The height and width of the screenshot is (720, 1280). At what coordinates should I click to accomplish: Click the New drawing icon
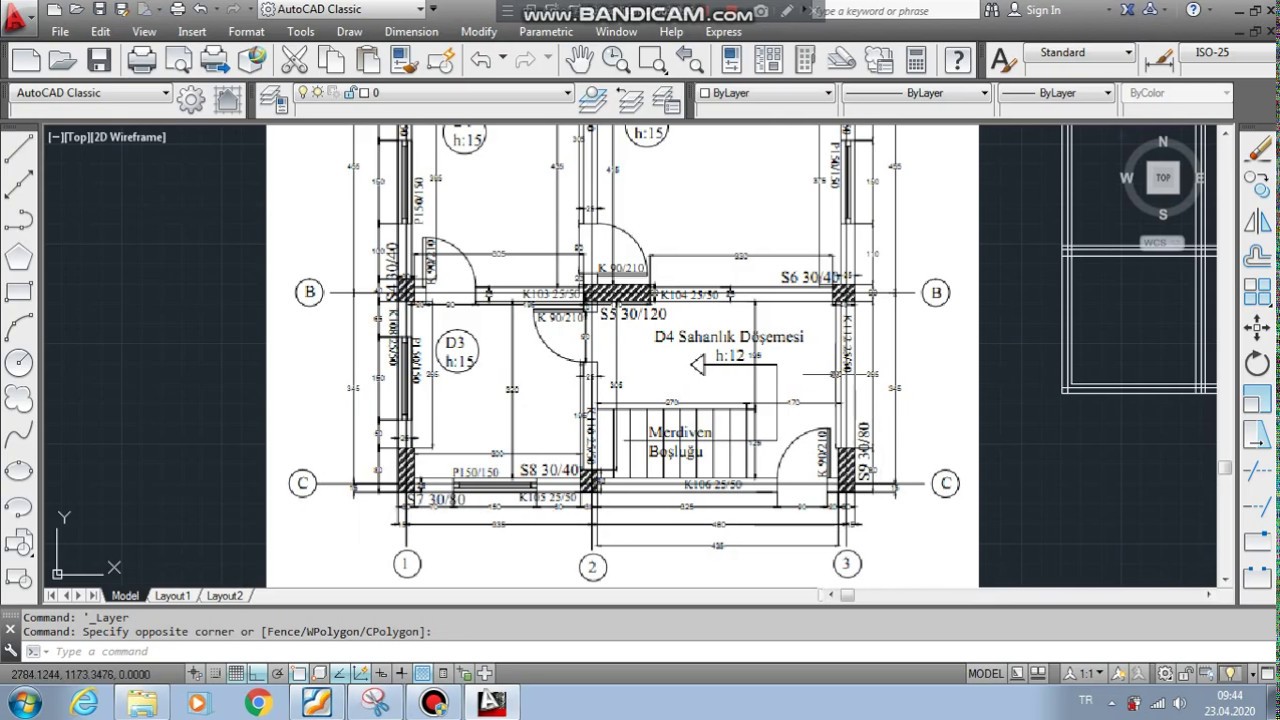click(x=26, y=60)
